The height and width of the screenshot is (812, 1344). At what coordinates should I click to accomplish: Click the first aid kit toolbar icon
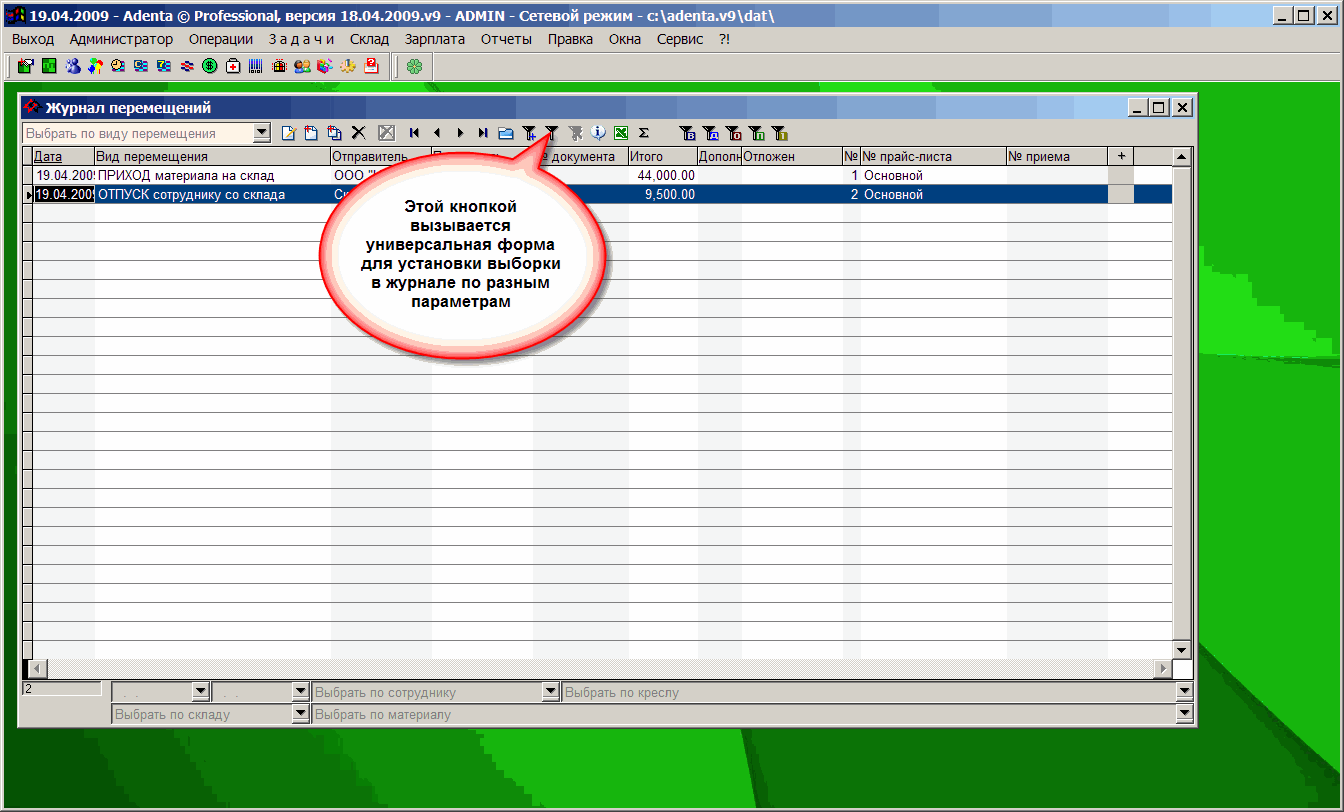pos(233,67)
